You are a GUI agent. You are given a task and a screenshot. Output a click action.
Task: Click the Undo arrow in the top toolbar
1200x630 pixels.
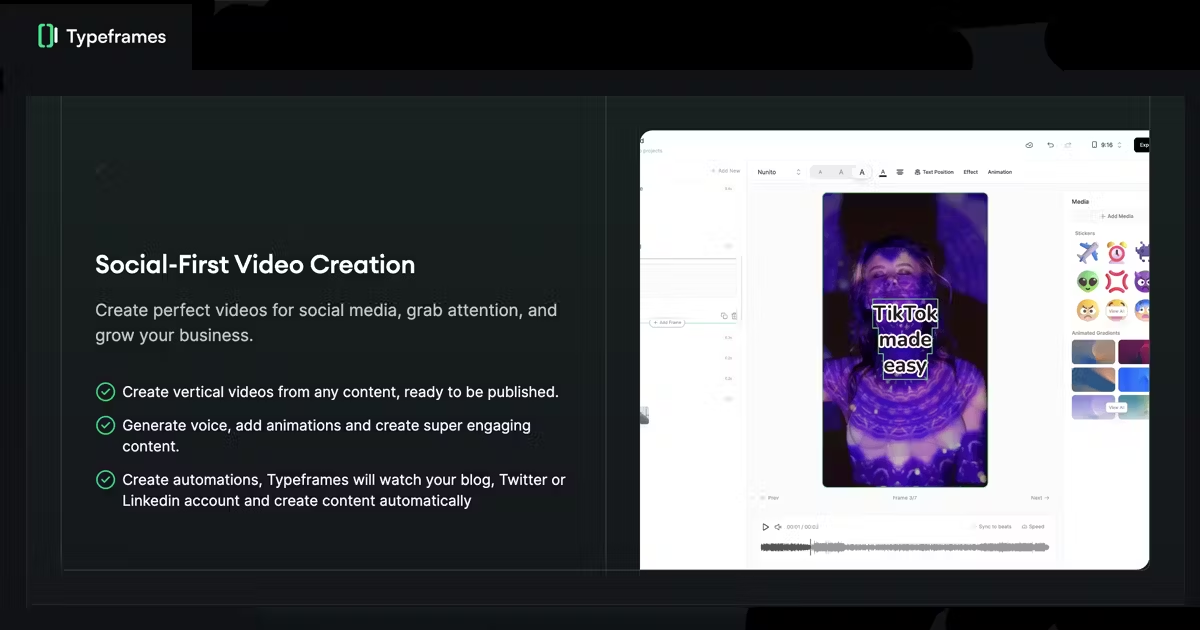1051,145
